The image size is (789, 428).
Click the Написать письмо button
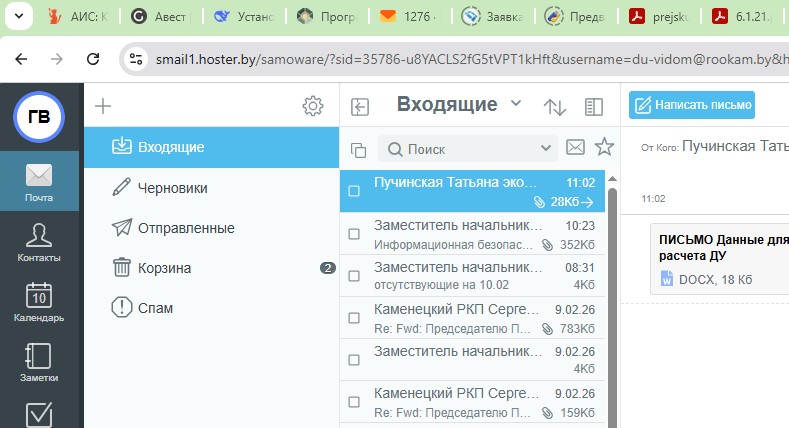coord(691,105)
